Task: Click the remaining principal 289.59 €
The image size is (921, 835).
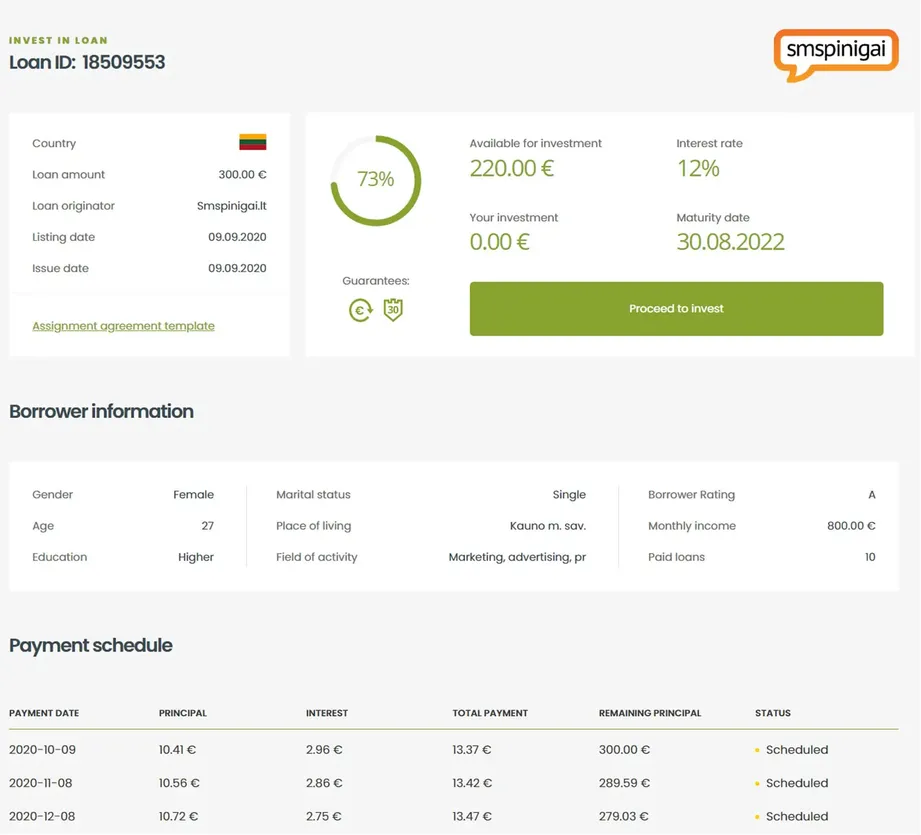Action: (624, 783)
